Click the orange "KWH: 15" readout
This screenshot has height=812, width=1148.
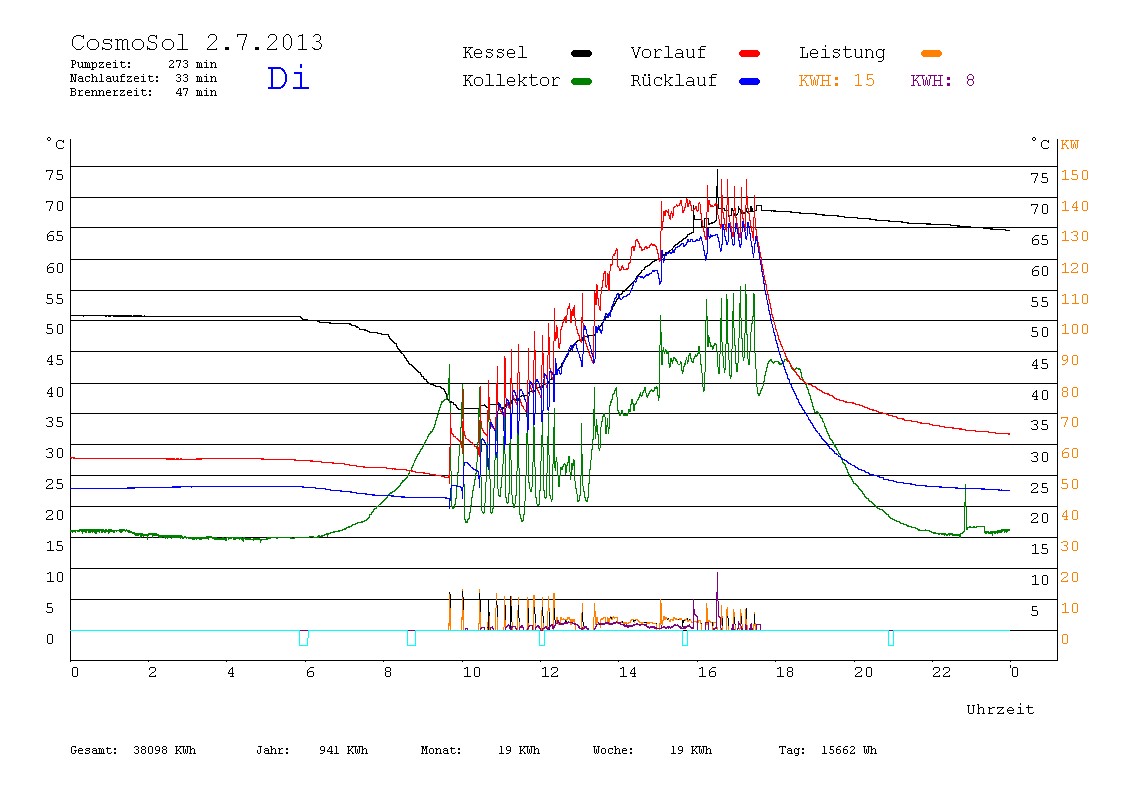[837, 81]
